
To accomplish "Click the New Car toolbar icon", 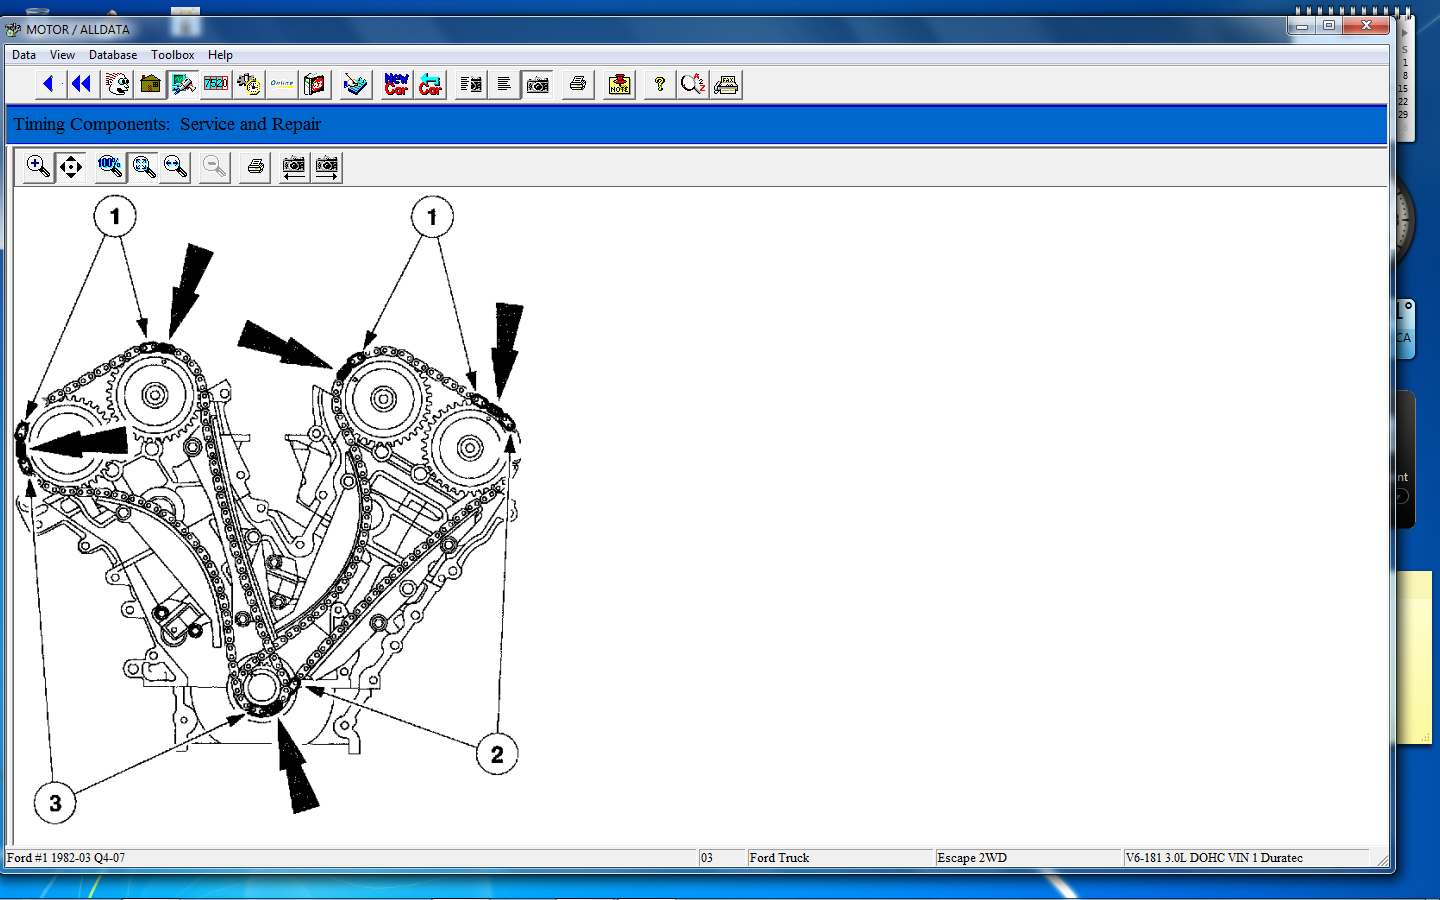I will click(396, 85).
